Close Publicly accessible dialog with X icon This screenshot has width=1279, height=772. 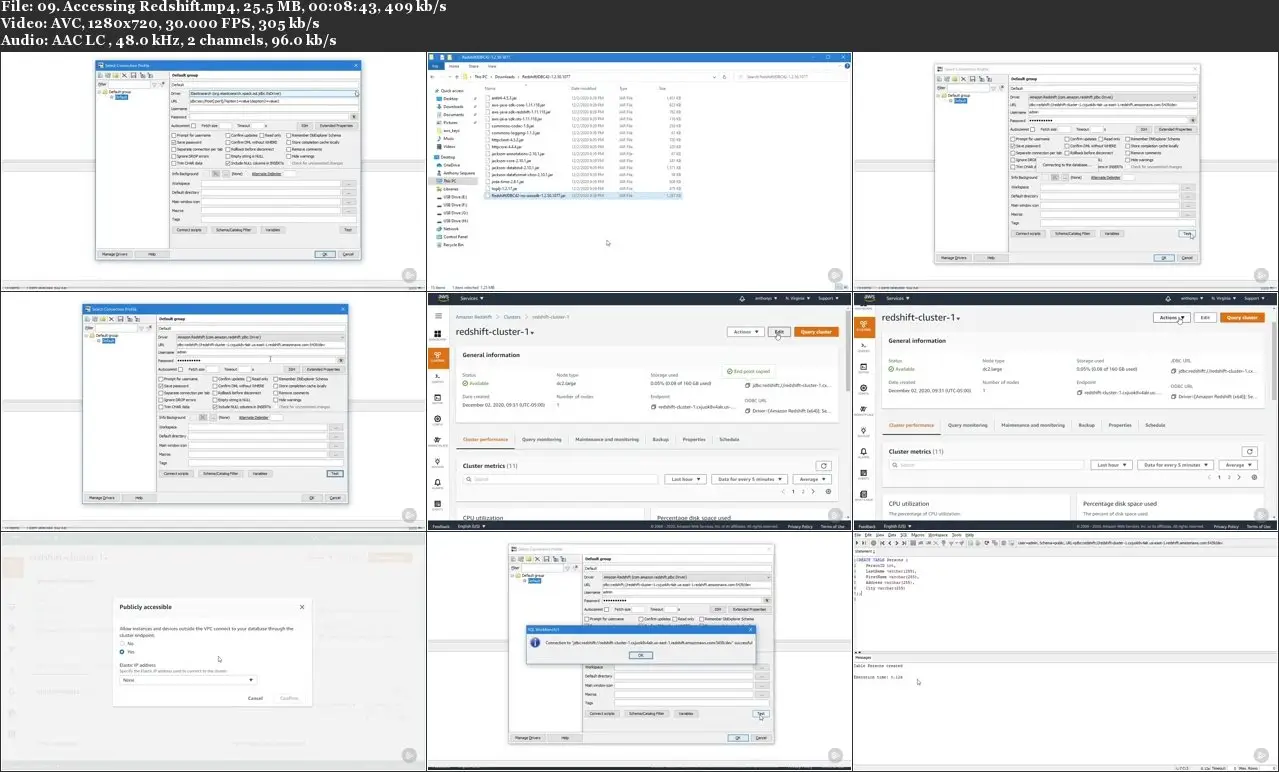click(x=302, y=606)
